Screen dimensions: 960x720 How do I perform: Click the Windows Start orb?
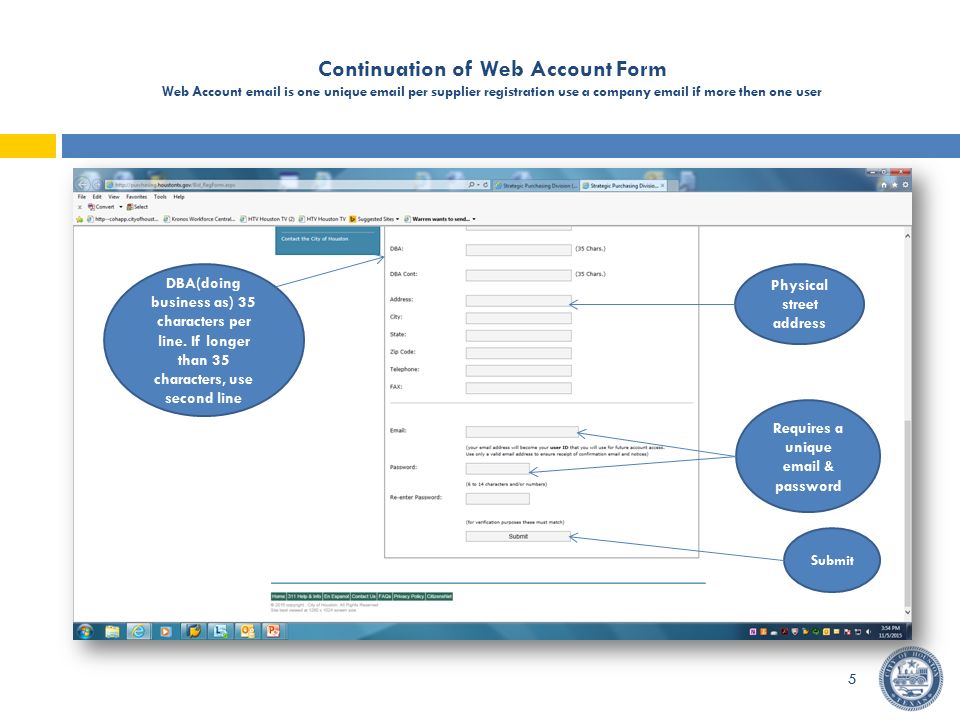[85, 631]
